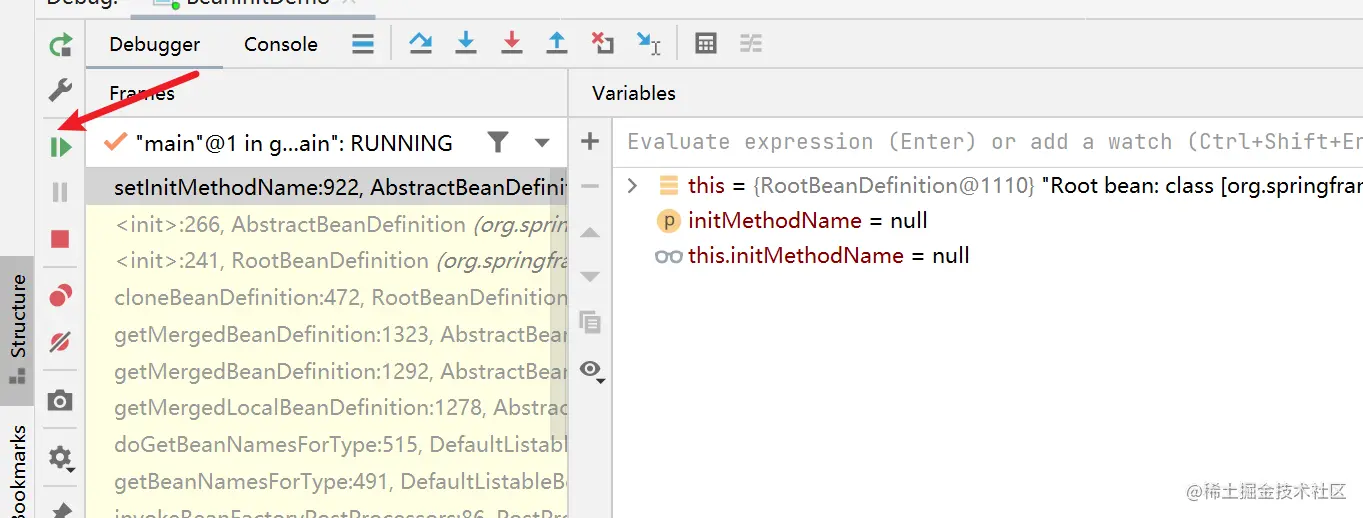
Task: Filter frames with funnel icon
Action: tap(497, 142)
